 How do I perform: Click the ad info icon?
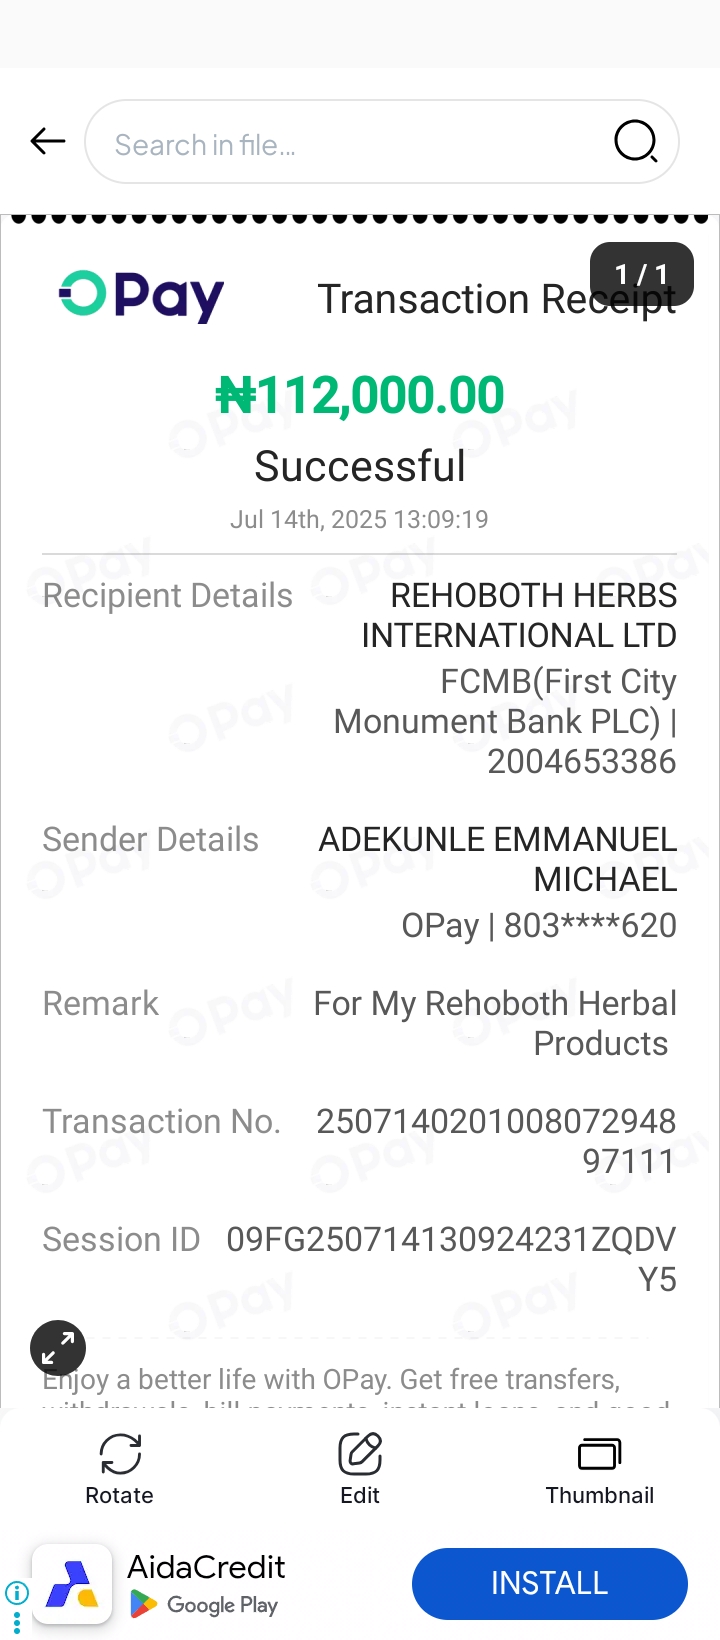tap(16, 1592)
